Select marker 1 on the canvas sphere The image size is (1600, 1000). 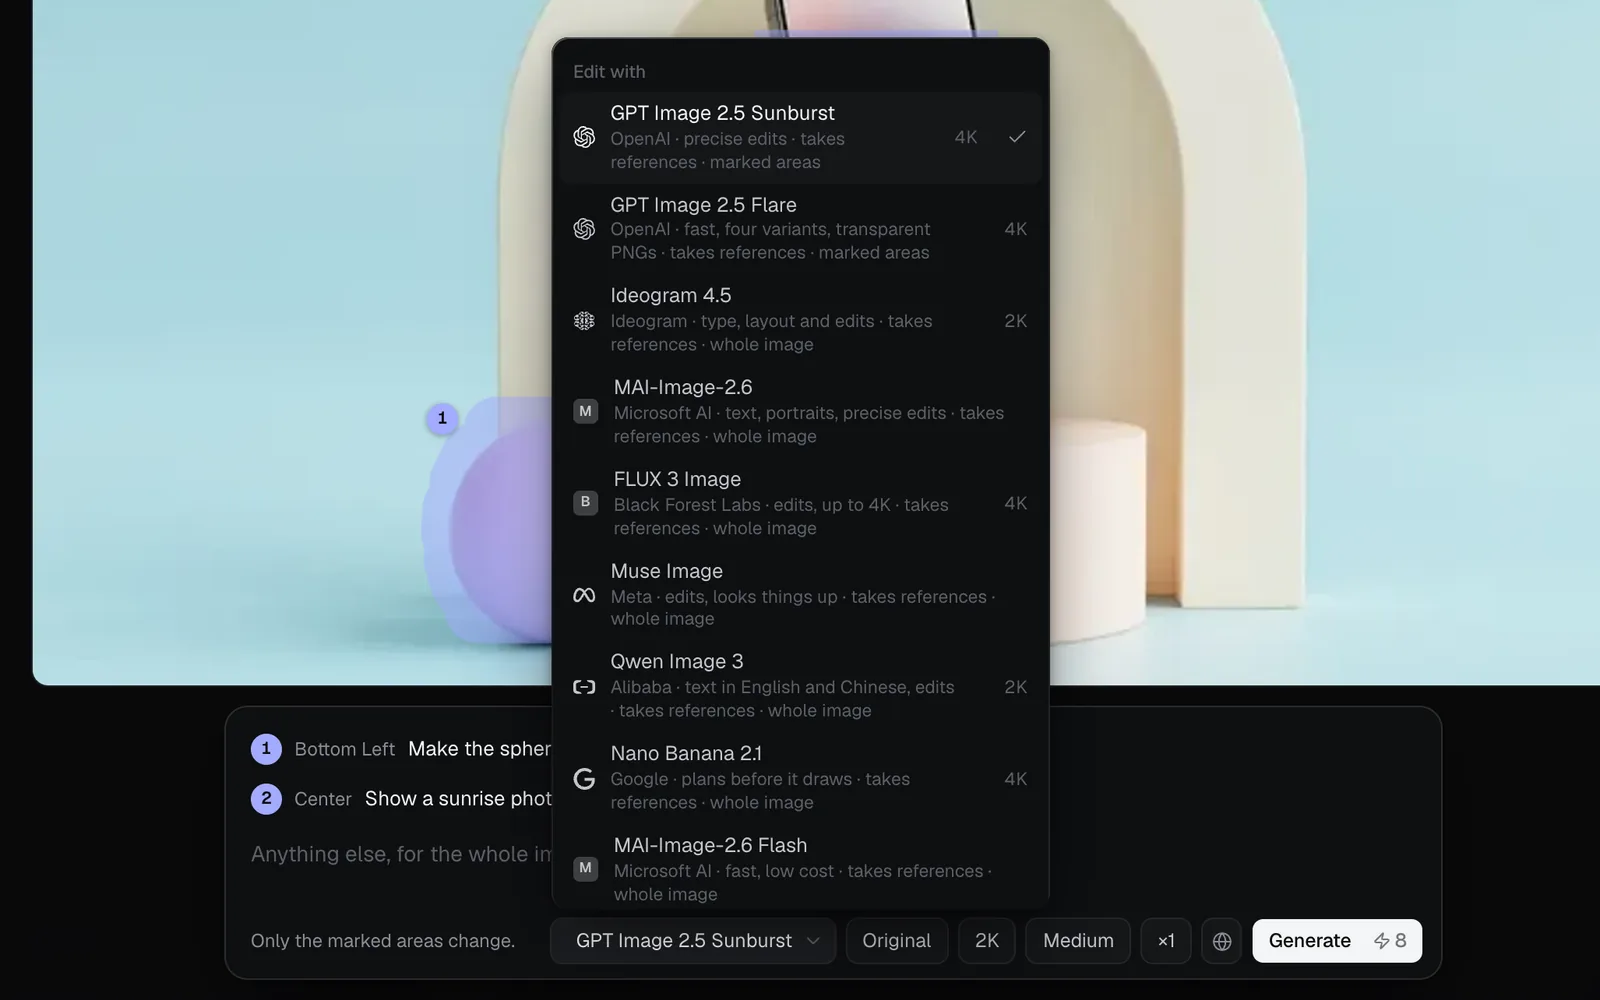(x=442, y=418)
